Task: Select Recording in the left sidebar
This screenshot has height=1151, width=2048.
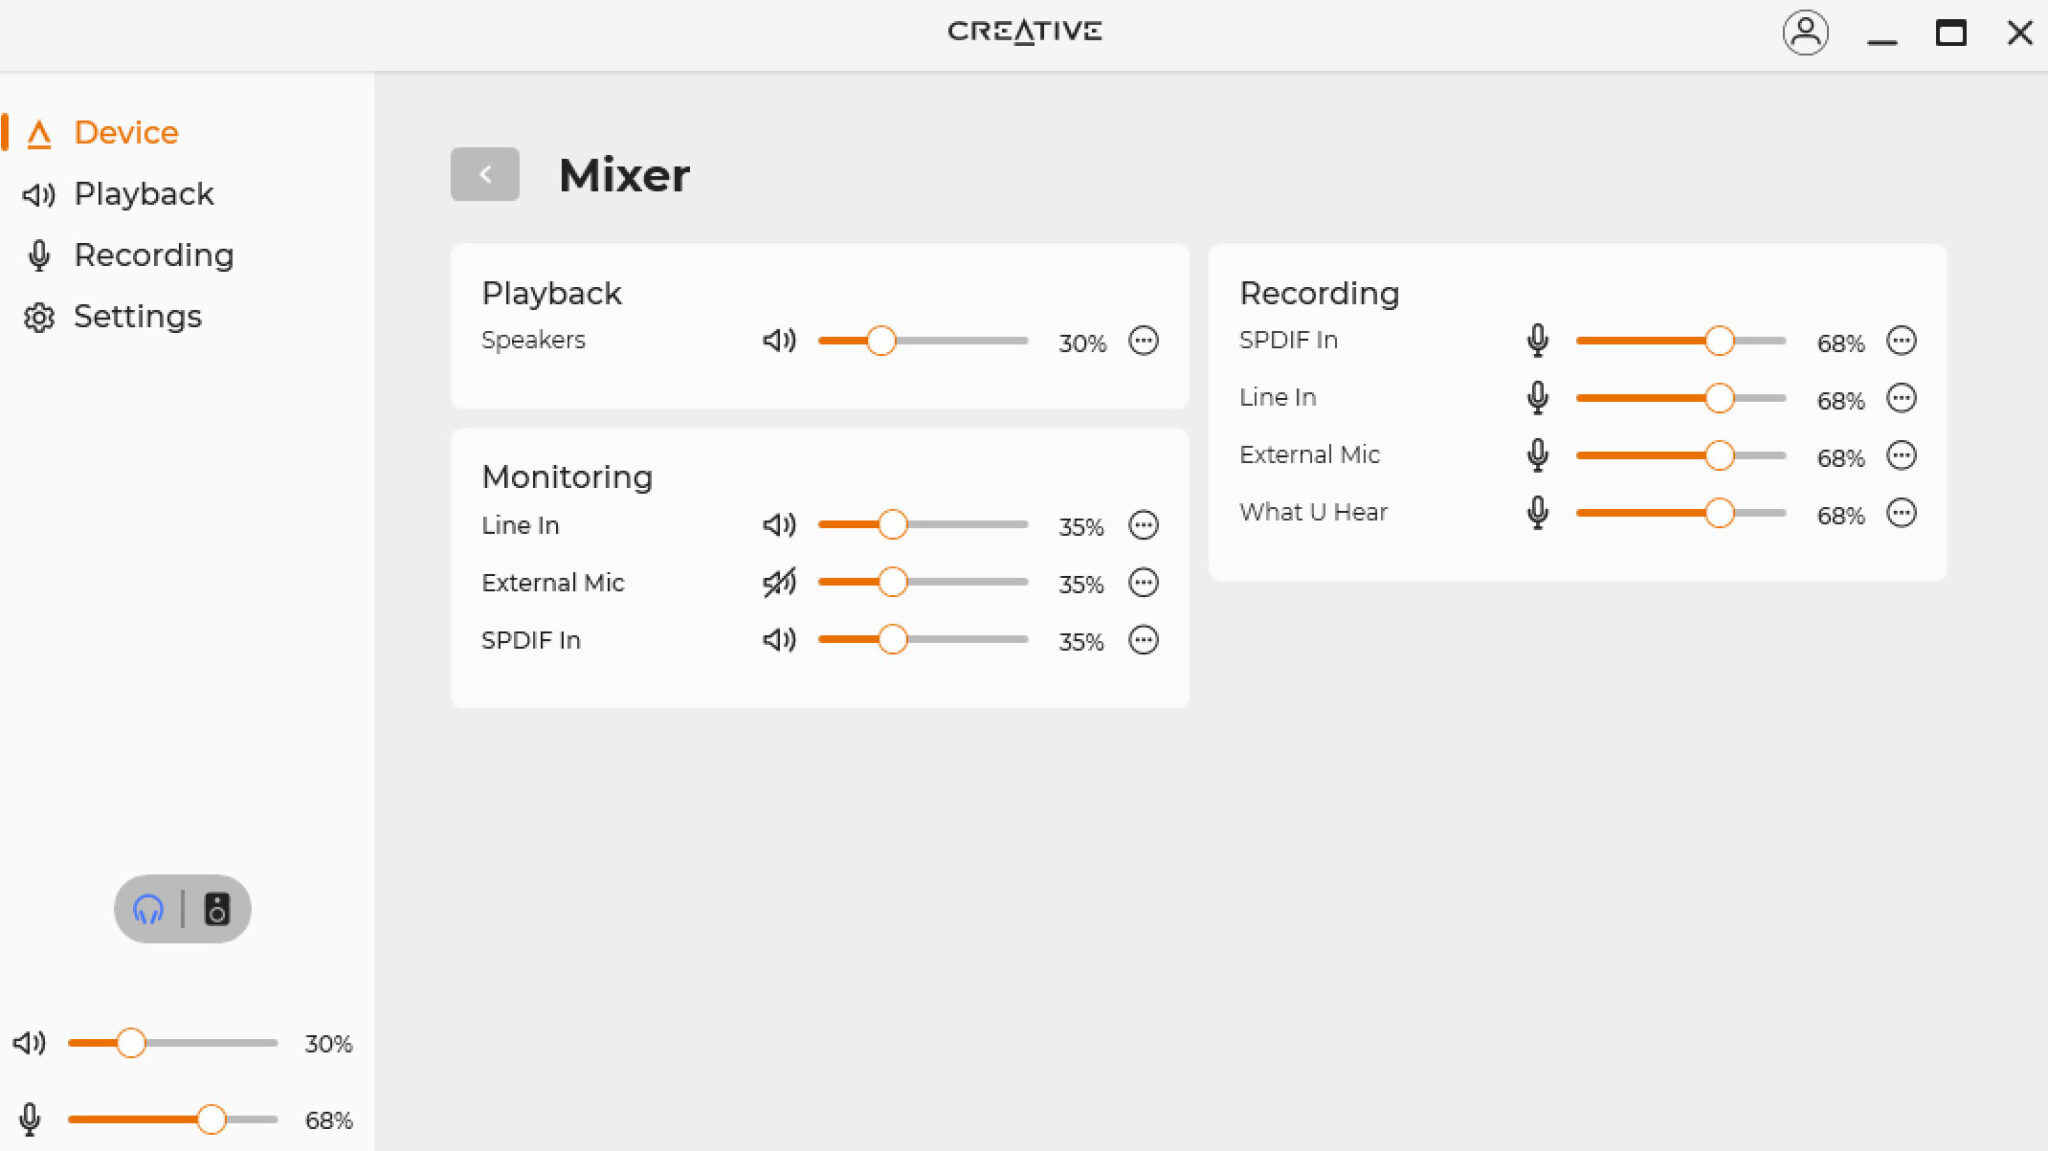Action: pyautogui.click(x=153, y=256)
